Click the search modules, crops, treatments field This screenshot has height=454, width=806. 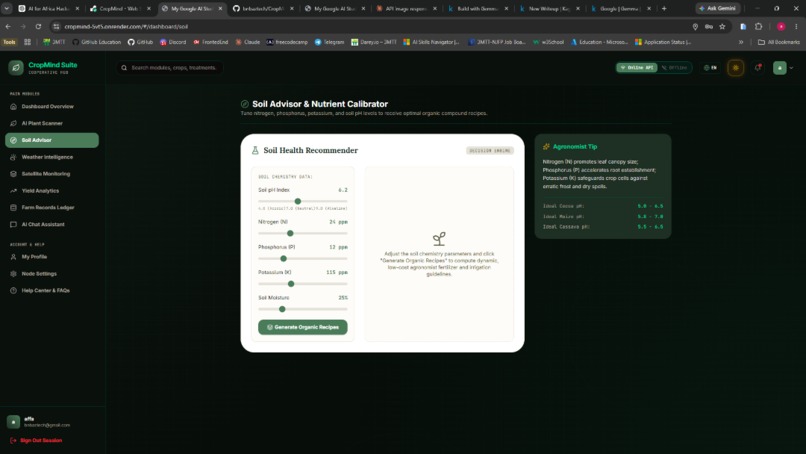170,68
